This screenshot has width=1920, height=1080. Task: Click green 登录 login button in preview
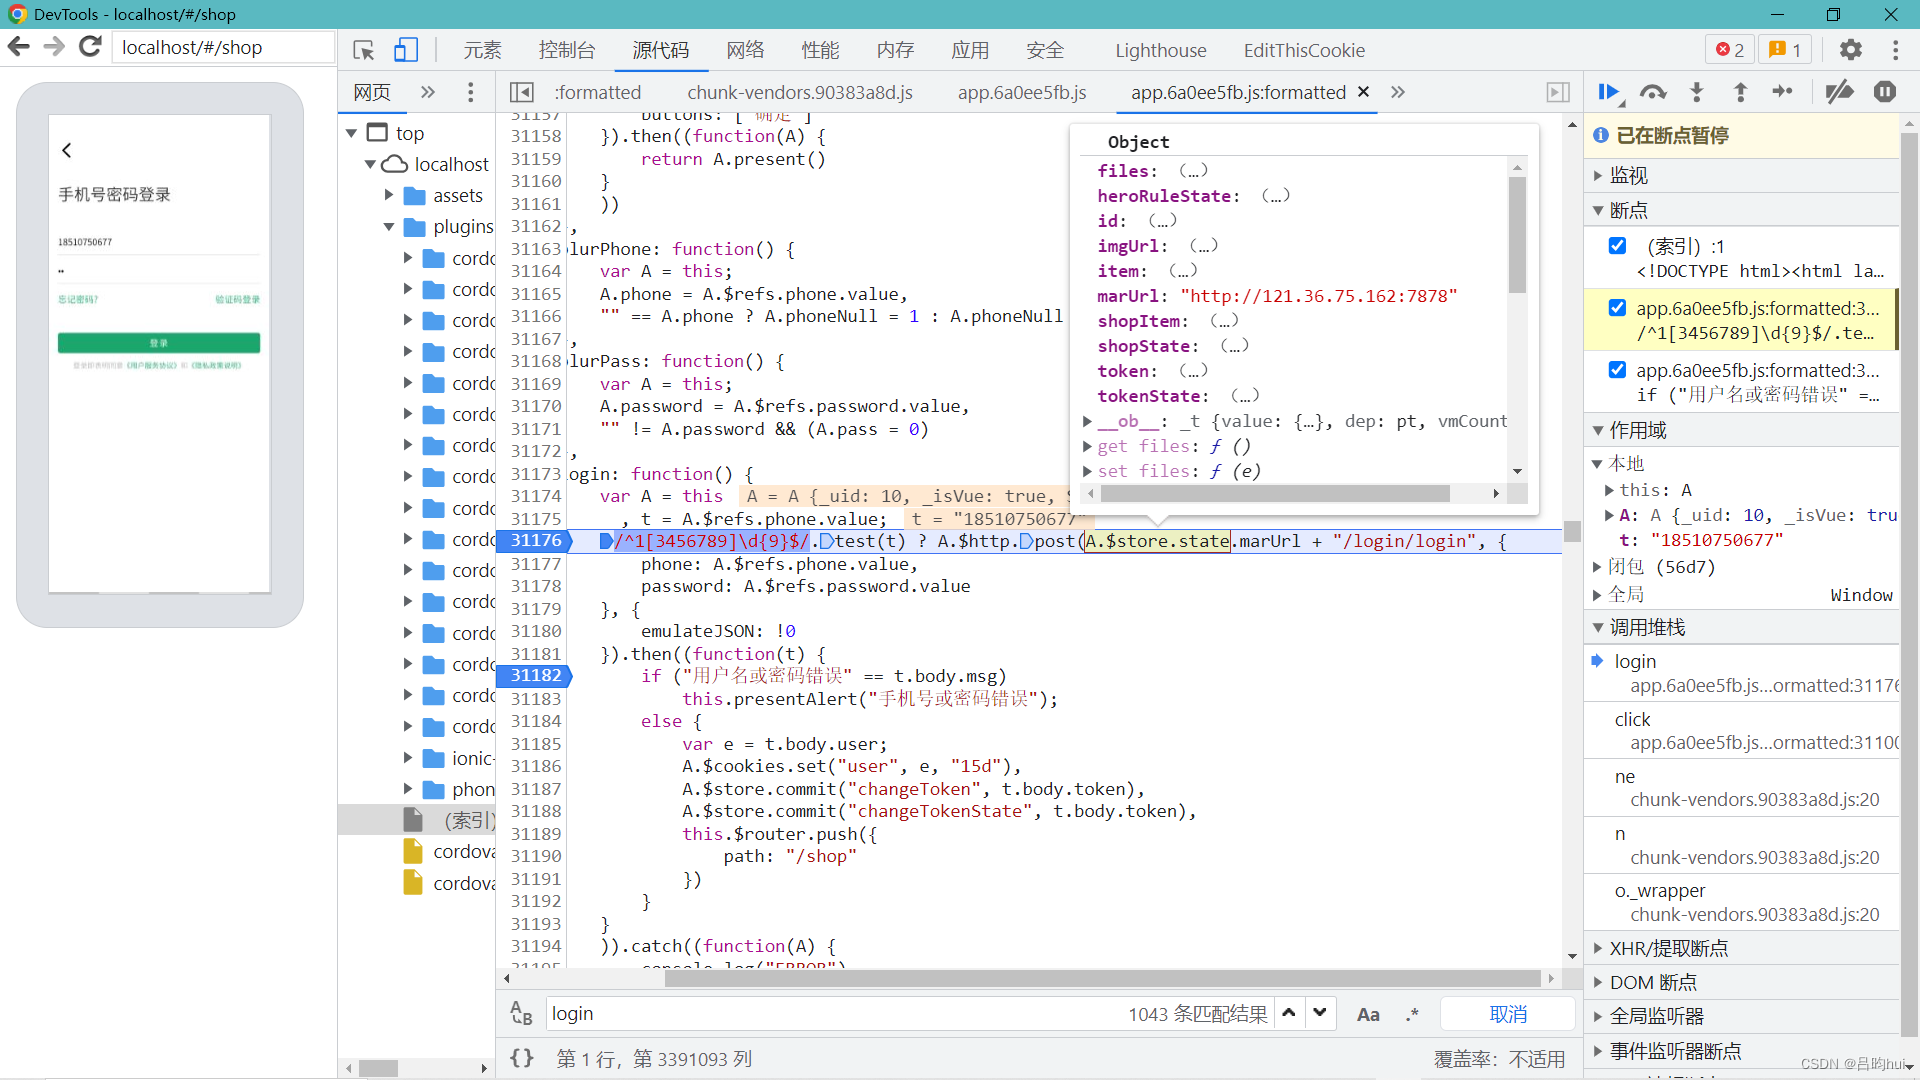159,343
